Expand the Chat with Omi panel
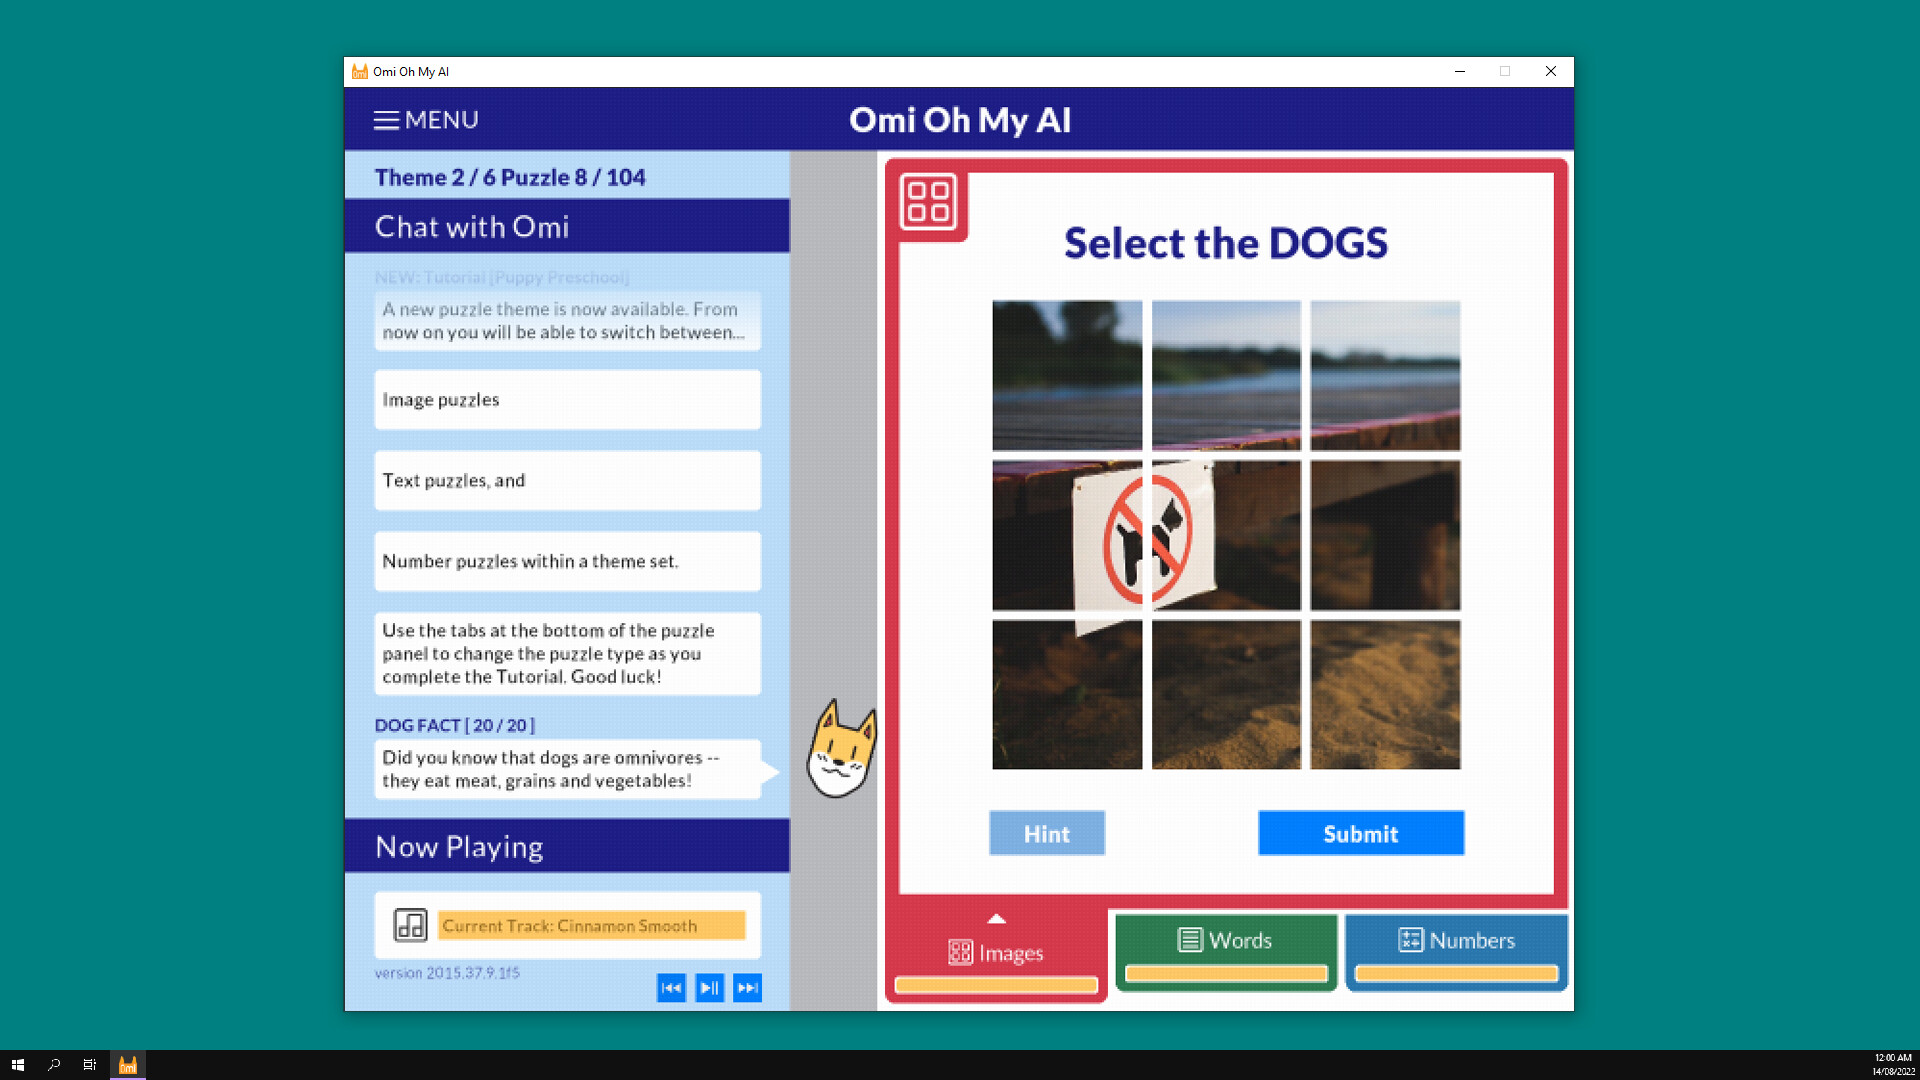 [567, 225]
